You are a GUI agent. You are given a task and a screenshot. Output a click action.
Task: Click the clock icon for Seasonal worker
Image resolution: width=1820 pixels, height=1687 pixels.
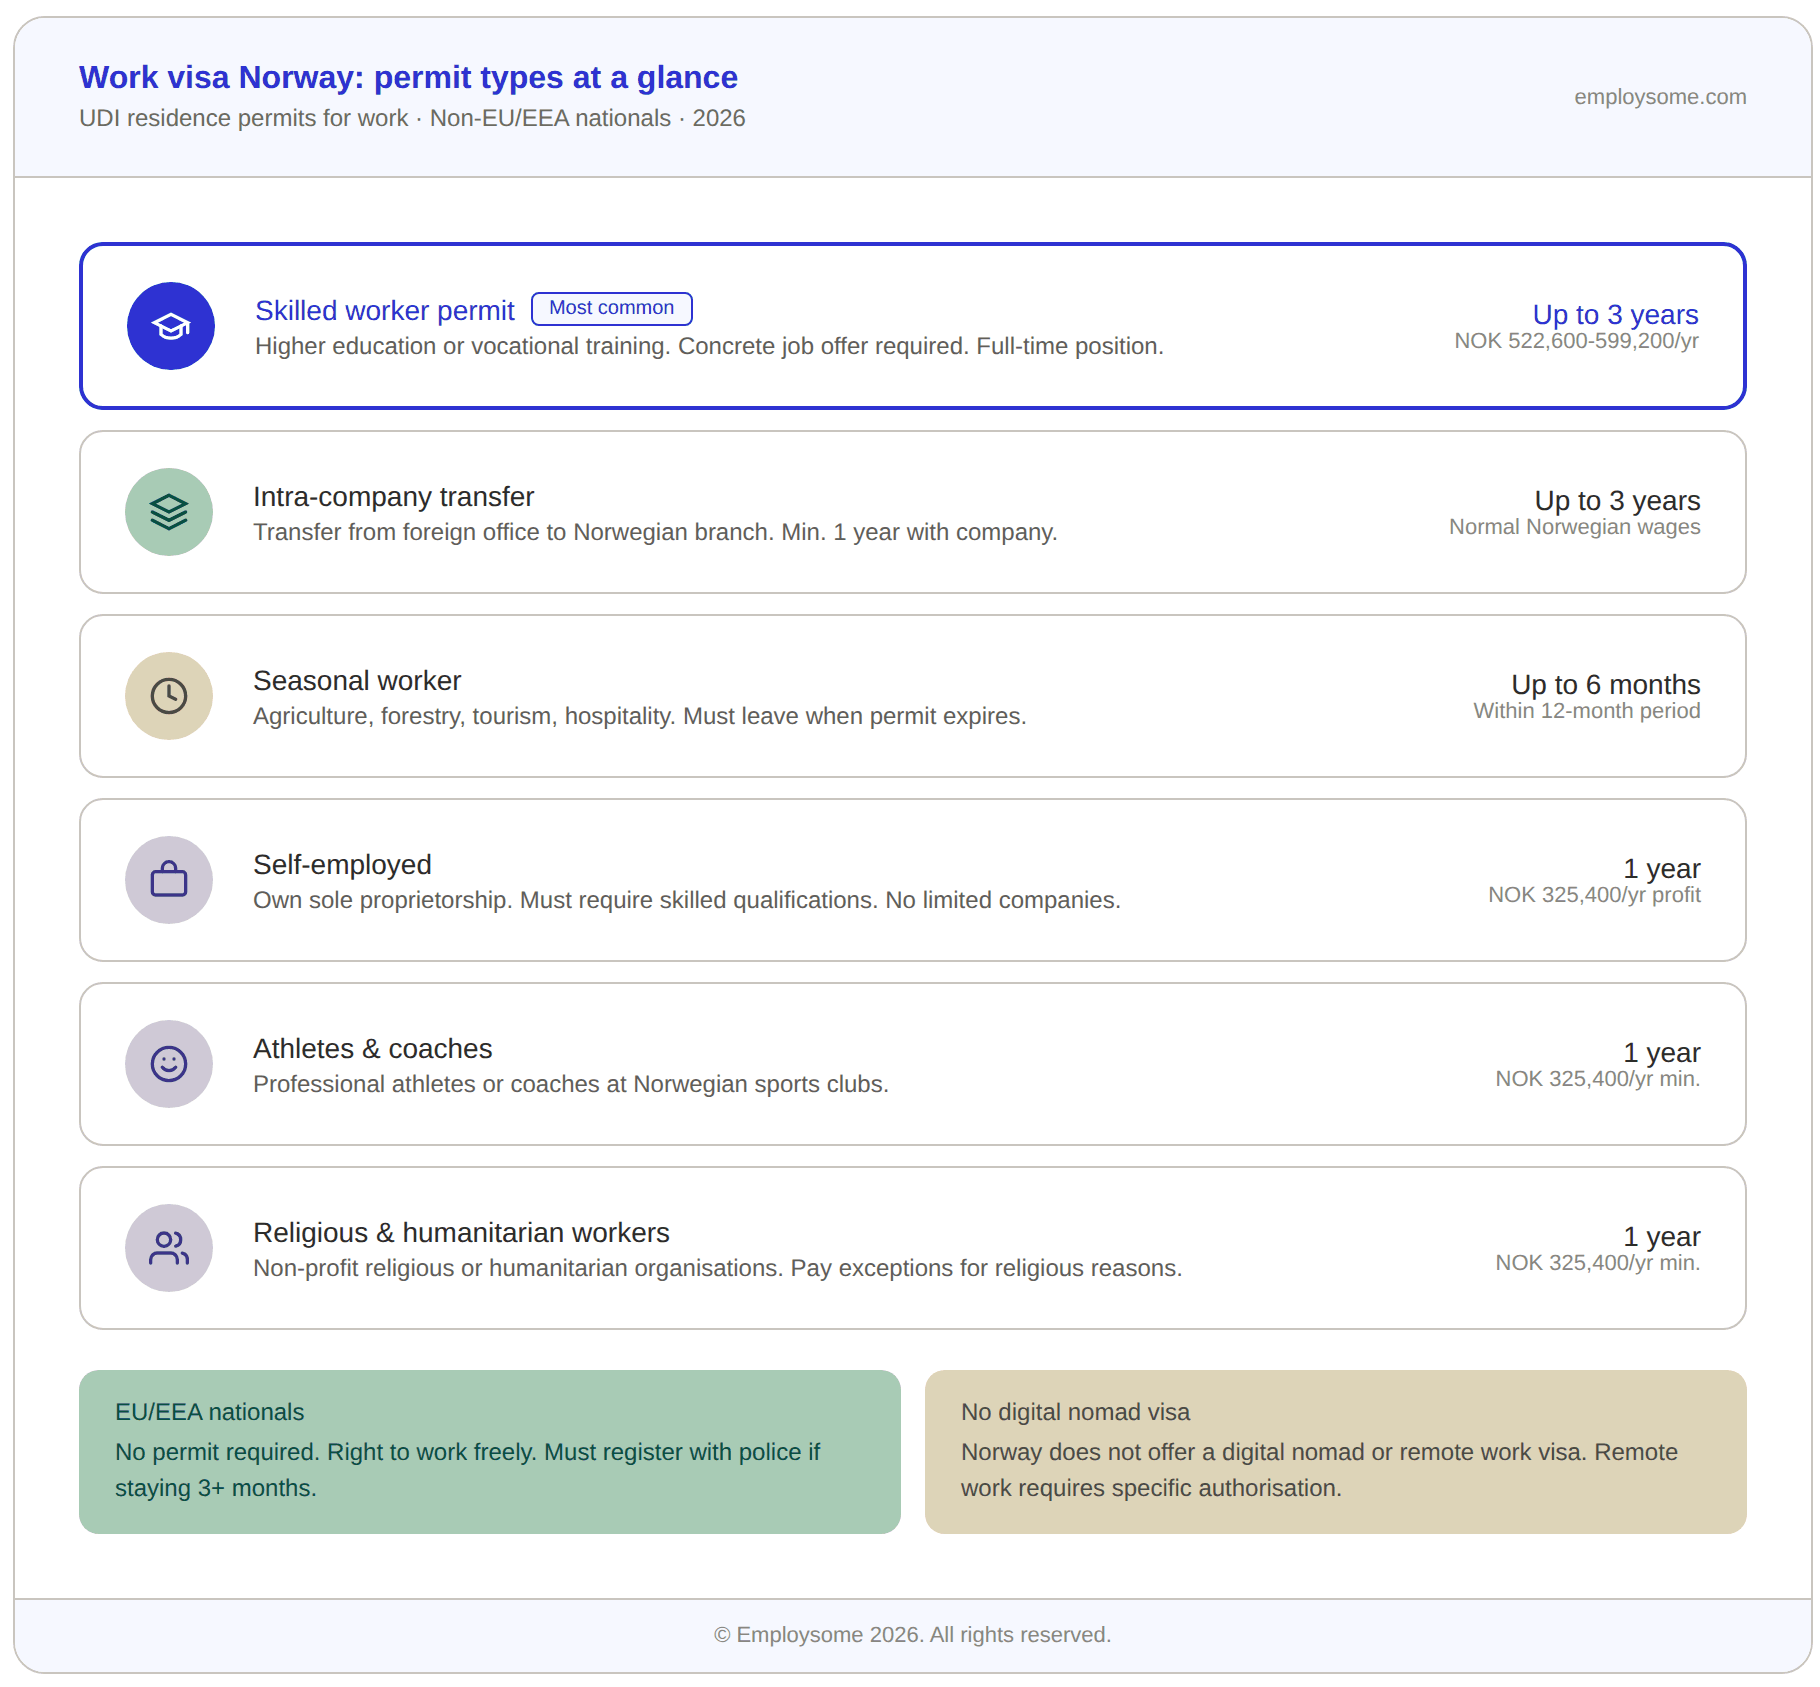[169, 696]
